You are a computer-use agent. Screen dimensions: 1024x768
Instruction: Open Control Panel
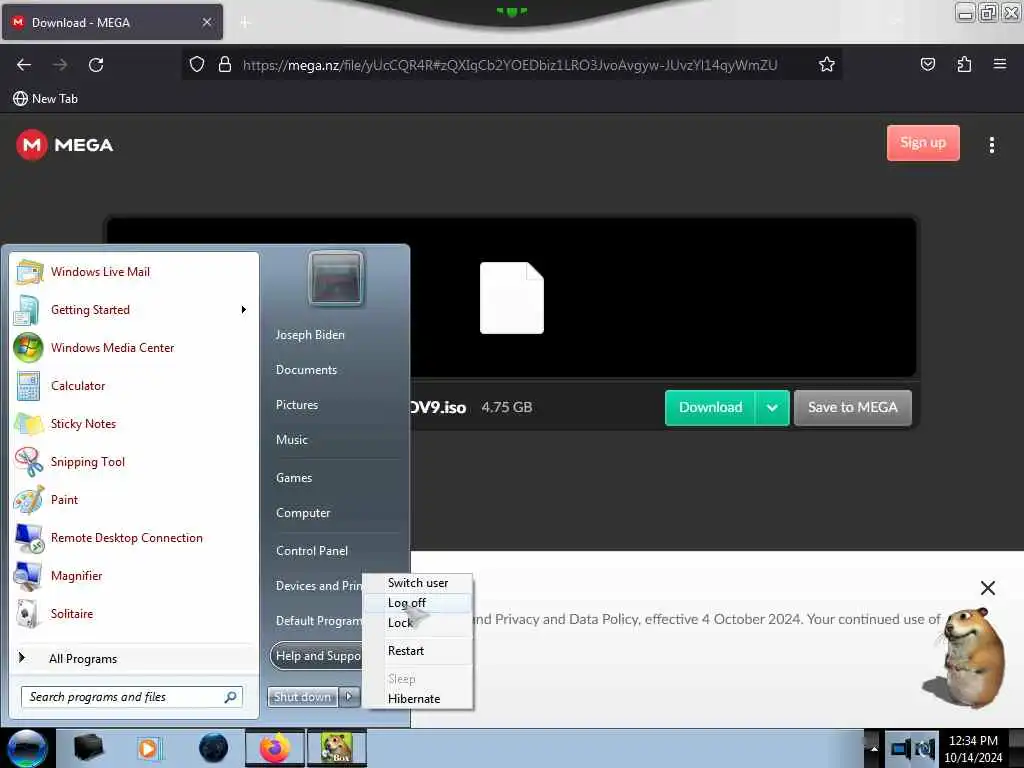point(312,551)
